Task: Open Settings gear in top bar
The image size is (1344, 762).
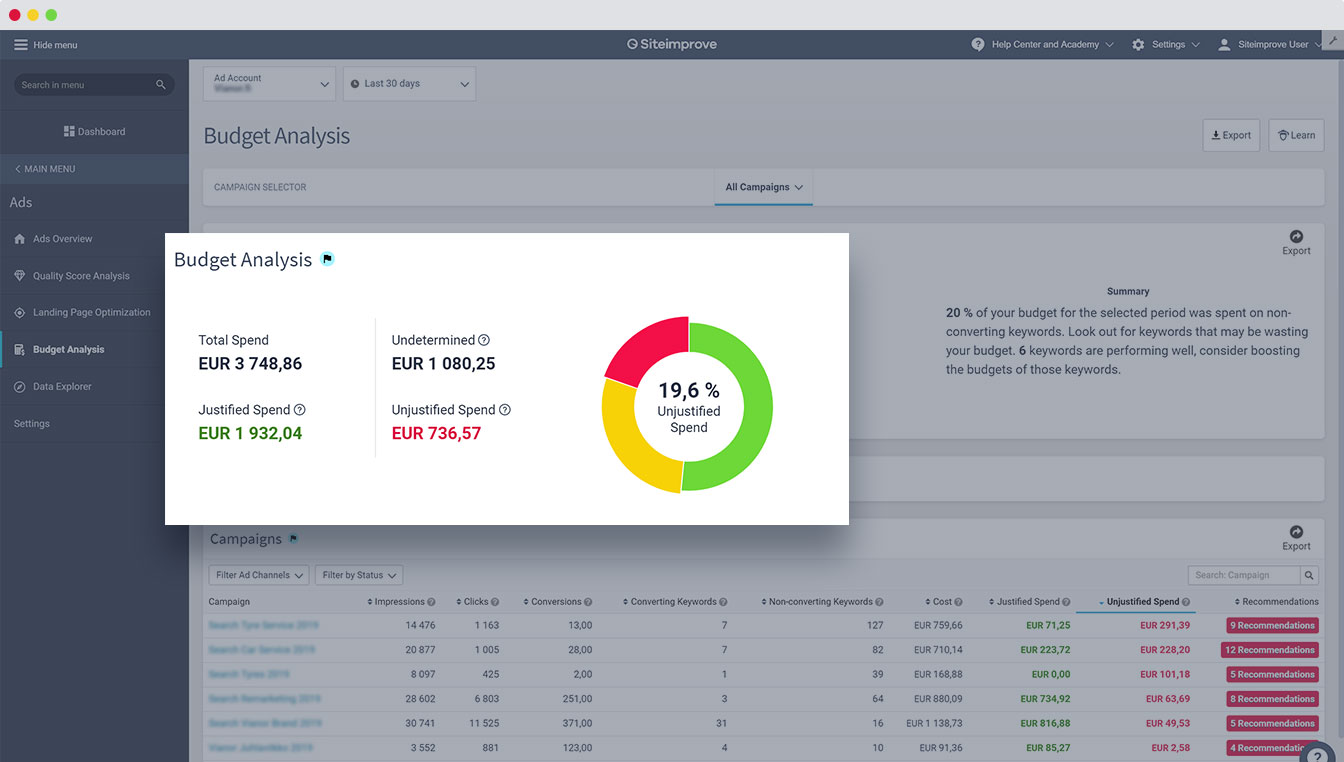Action: point(1138,45)
